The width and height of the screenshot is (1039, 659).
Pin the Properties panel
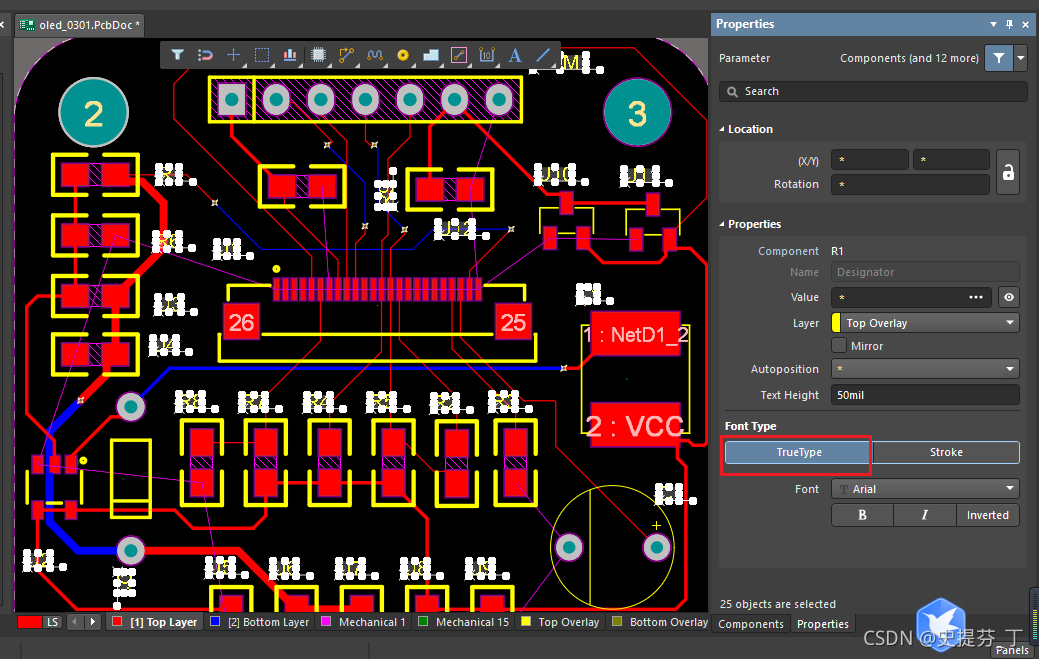[1009, 25]
